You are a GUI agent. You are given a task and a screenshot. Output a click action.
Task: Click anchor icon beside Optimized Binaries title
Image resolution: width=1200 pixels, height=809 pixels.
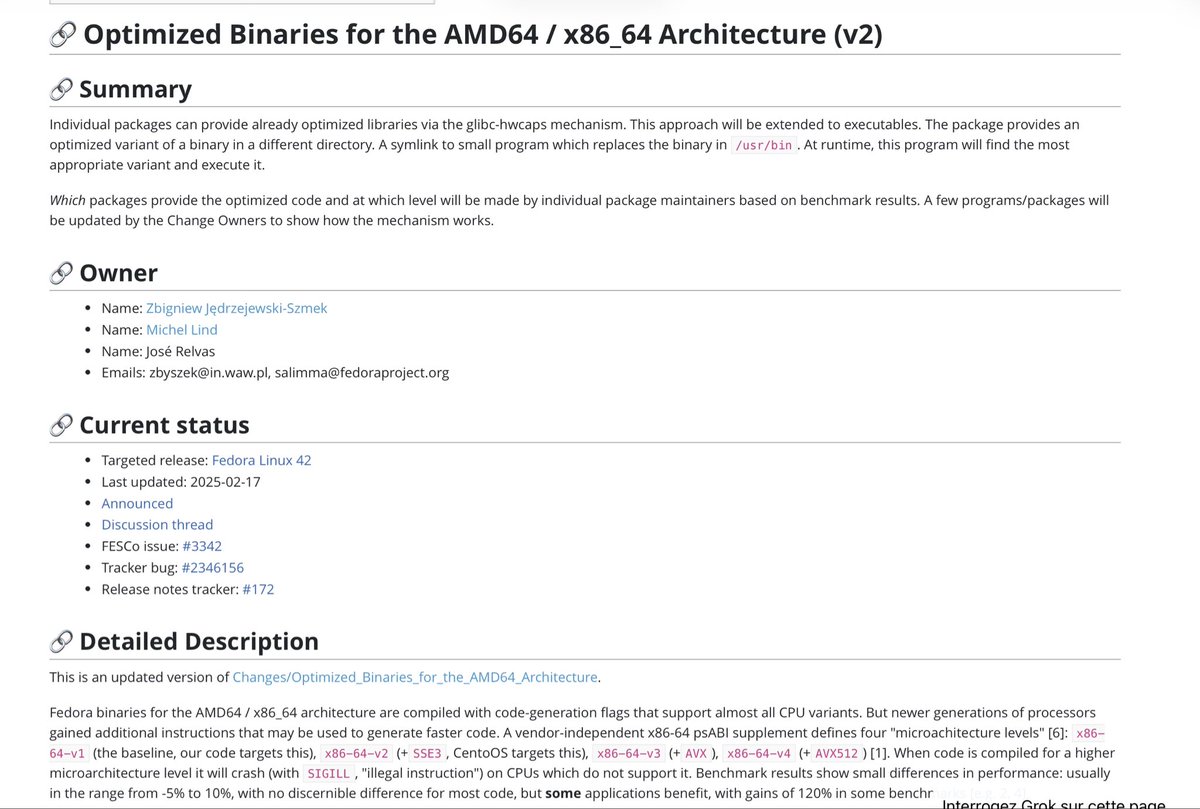(62, 35)
